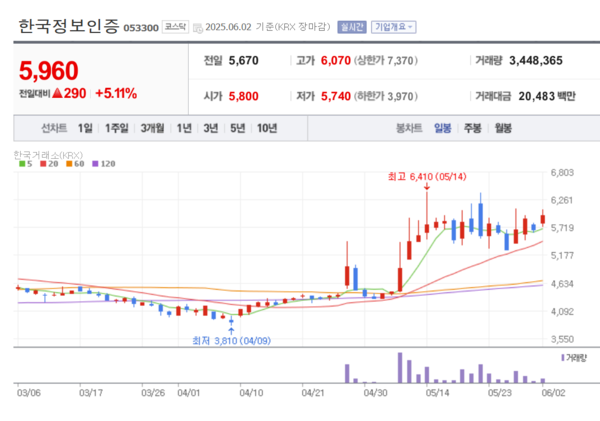Select the 1주일 line chart tab
600x421 pixels.
(117, 128)
